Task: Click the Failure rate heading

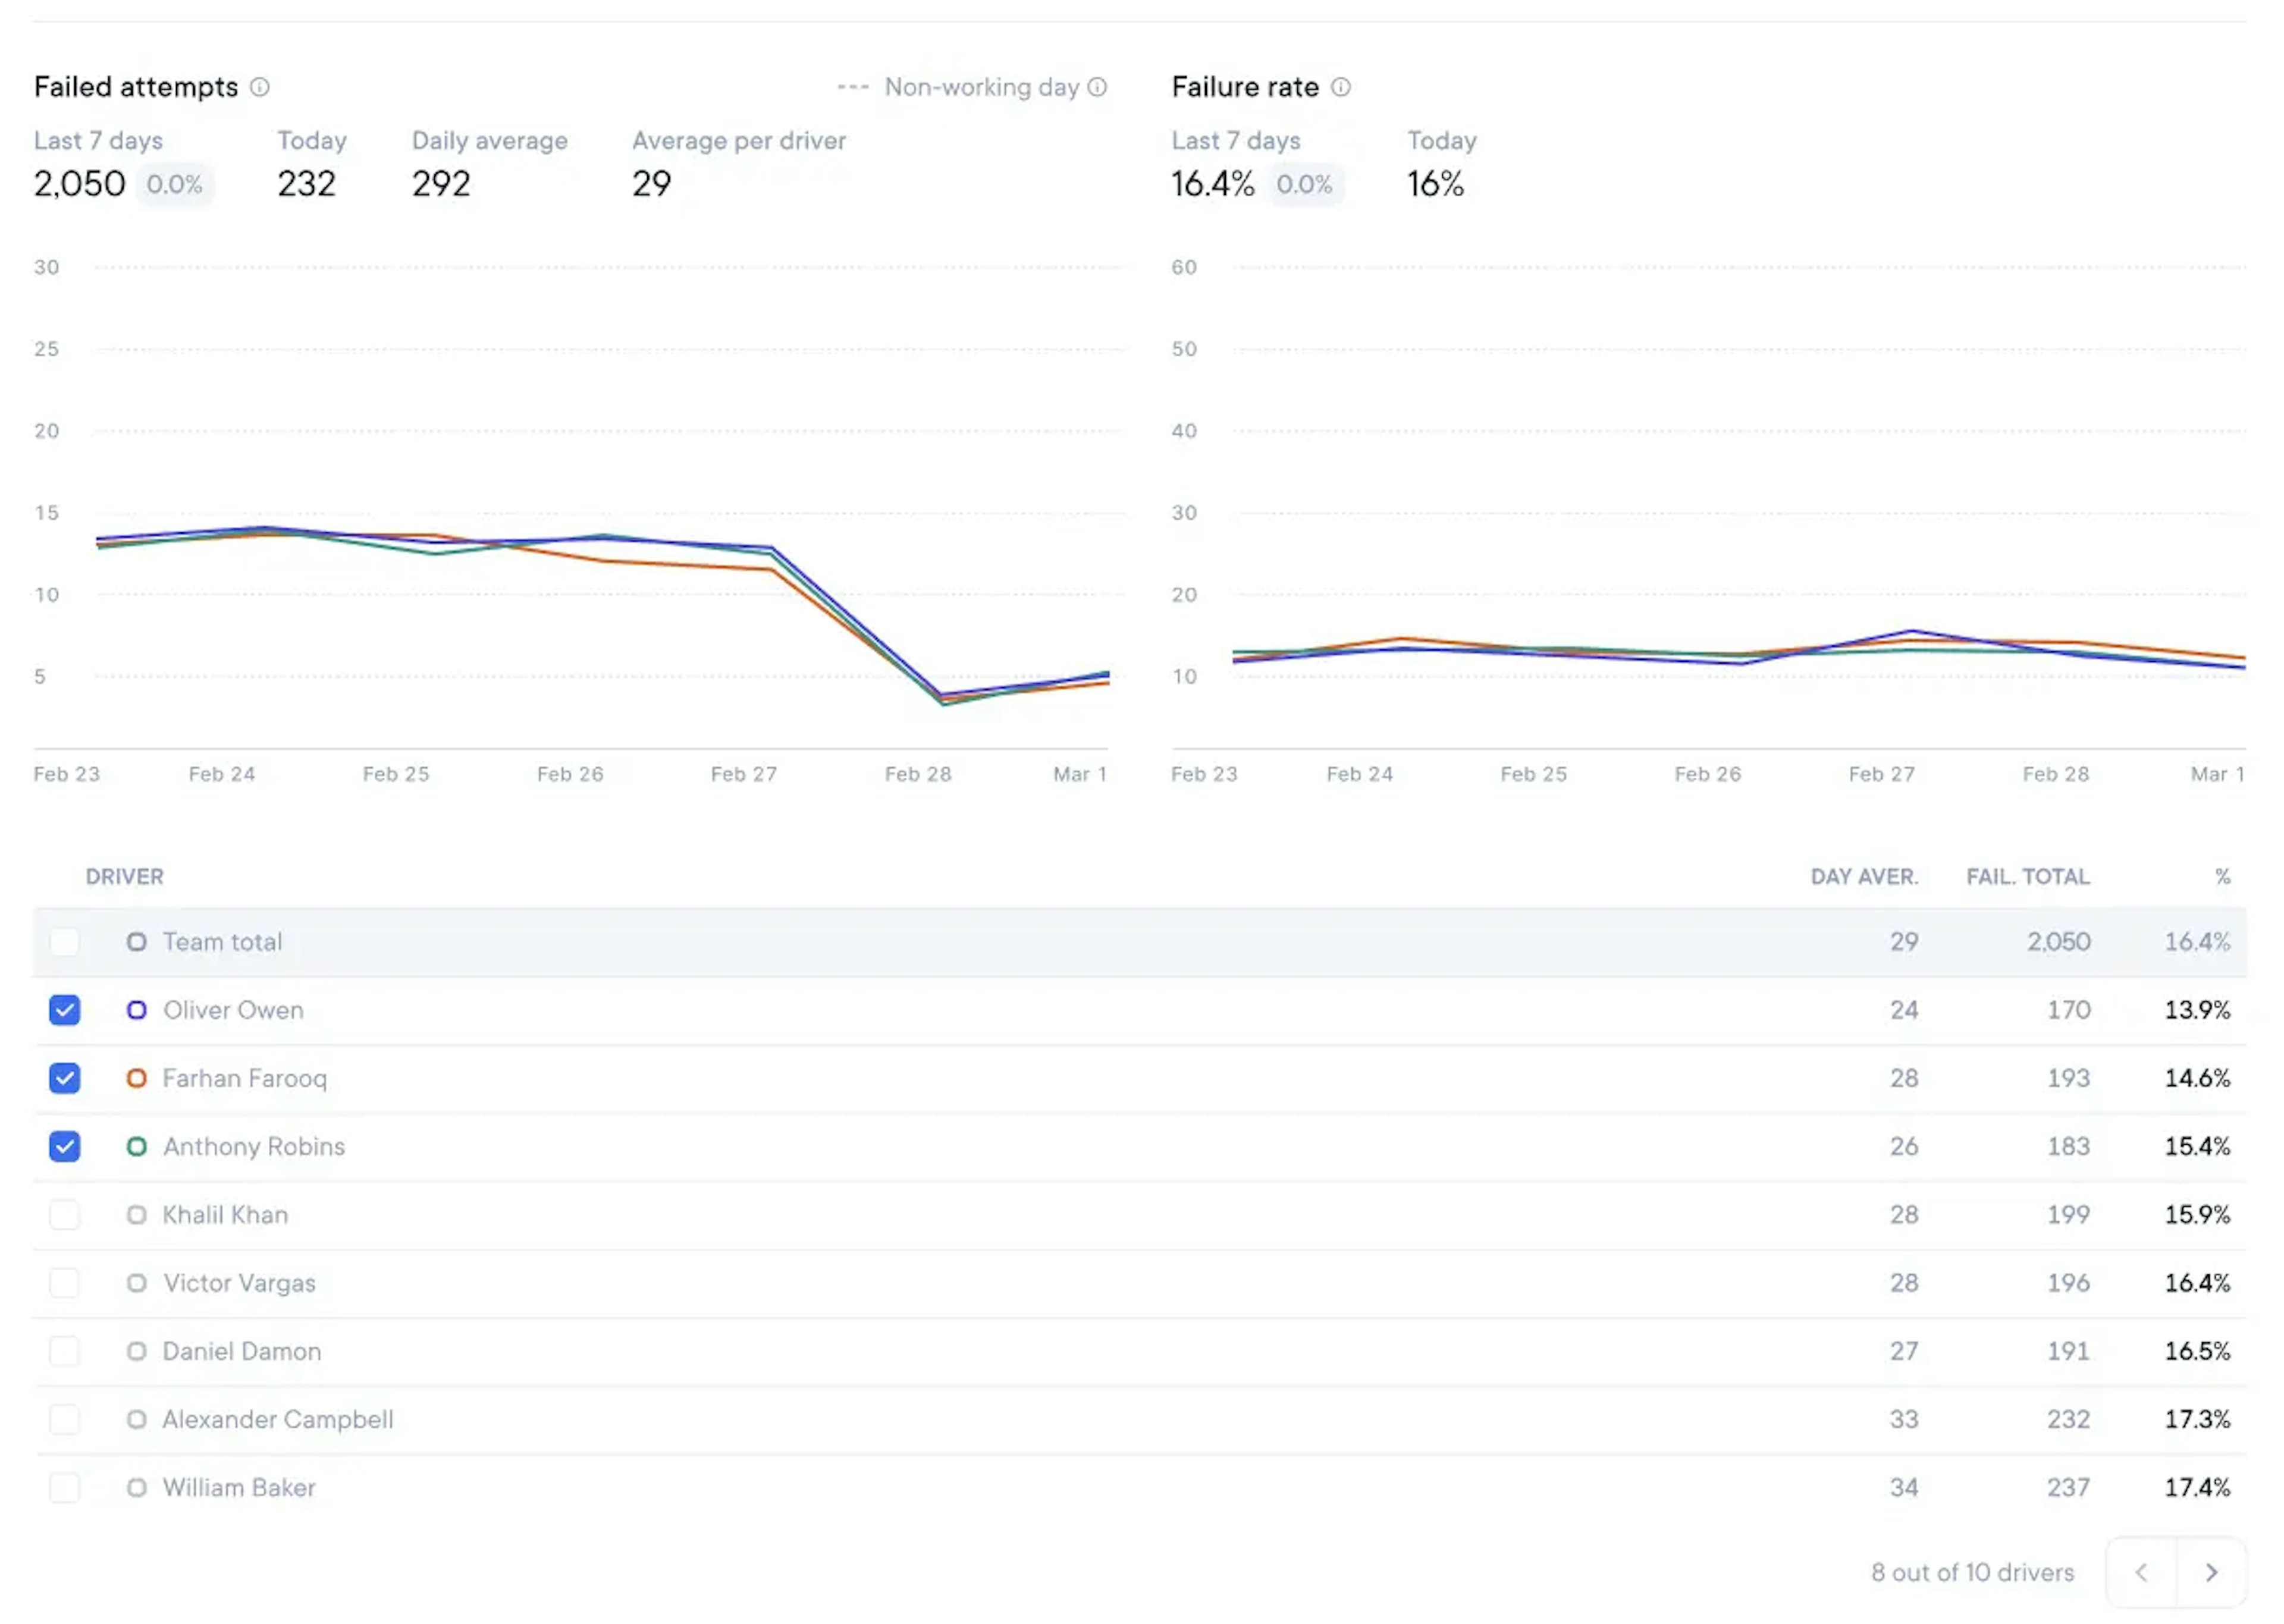Action: pos(1245,87)
